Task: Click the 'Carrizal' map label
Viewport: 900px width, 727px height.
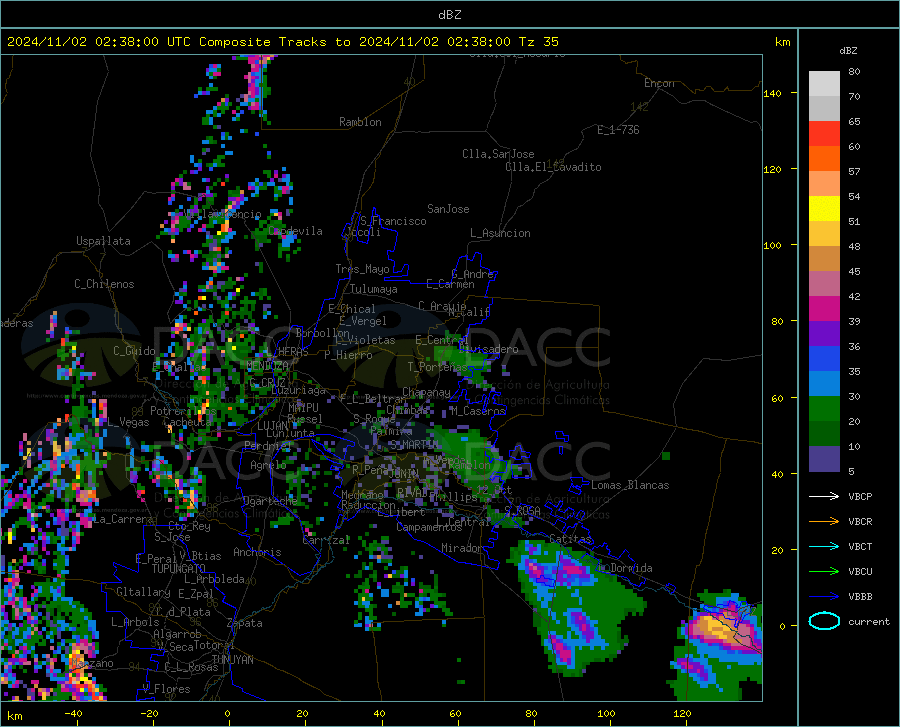Action: coord(326,540)
